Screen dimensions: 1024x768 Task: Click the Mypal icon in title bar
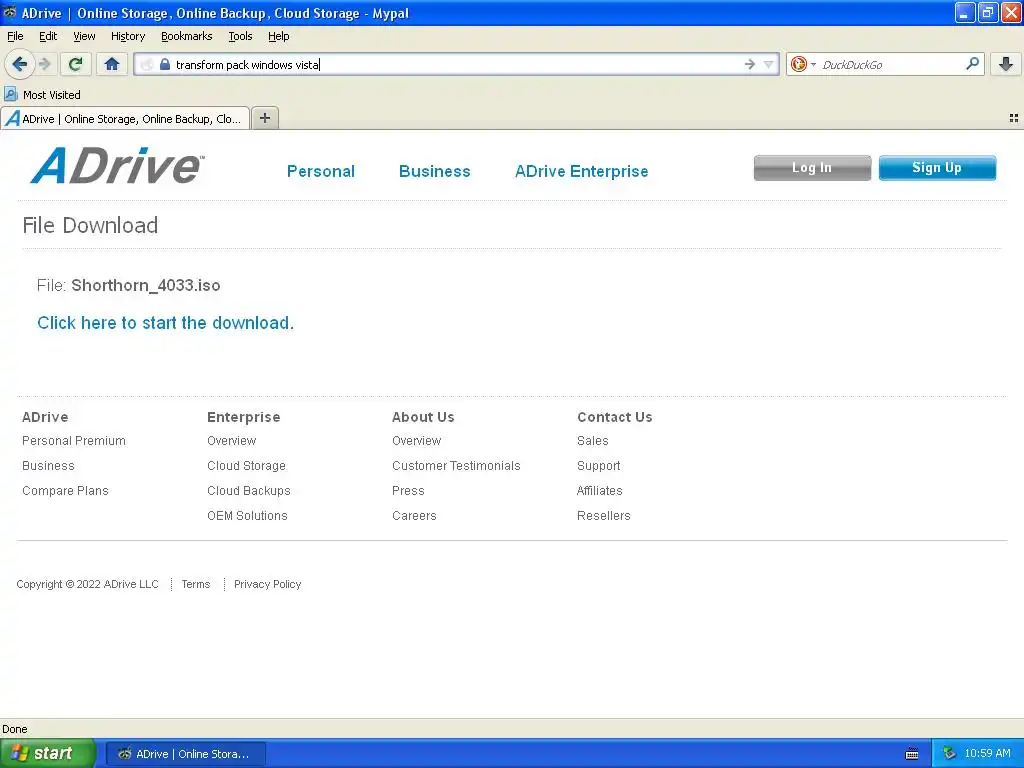10,12
